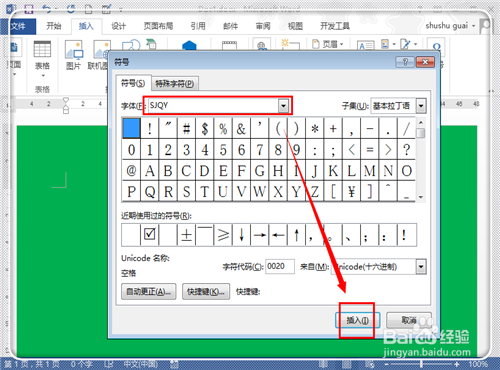Image resolution: width=500 pixels, height=370 pixels.
Task: Open the Mailings (邮件) ribbon tab
Action: pos(230,26)
